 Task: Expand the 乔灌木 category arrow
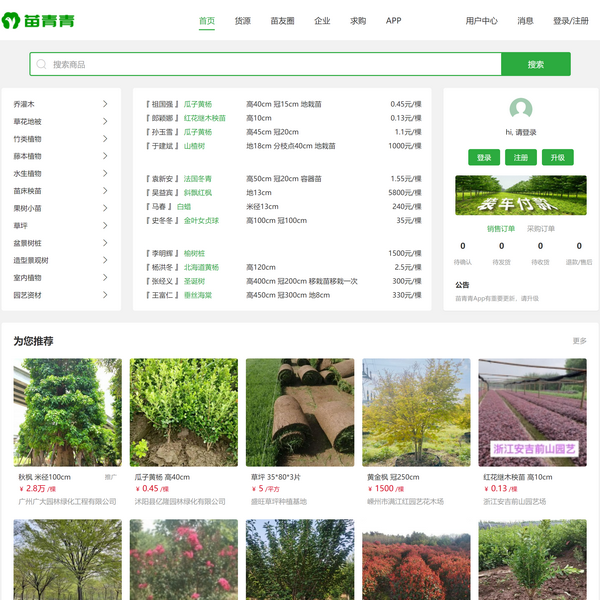[105, 104]
